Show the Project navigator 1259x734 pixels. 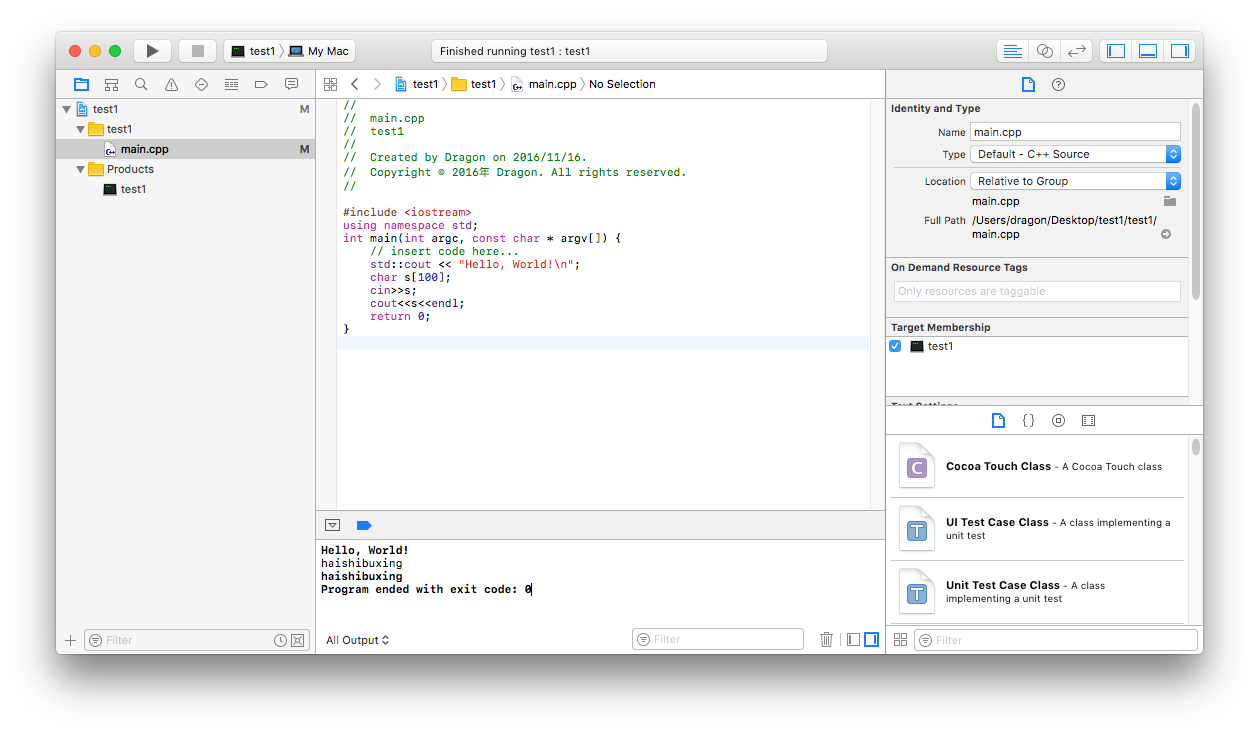81,84
